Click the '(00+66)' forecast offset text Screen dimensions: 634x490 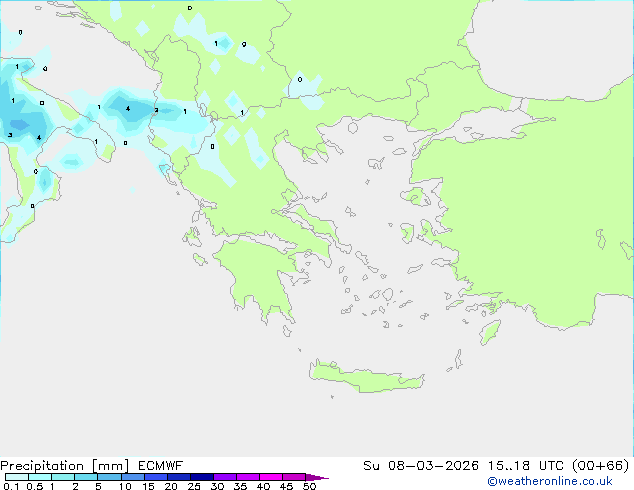(601, 466)
